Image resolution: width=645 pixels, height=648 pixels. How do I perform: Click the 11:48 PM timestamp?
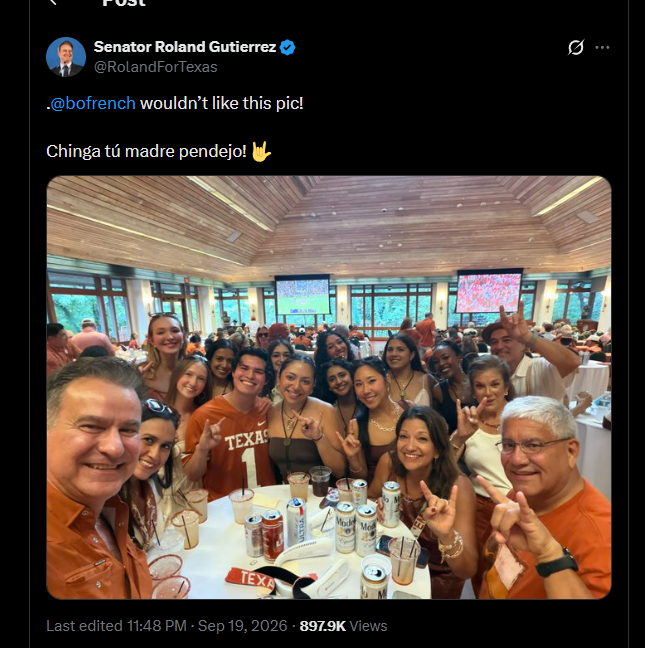pos(157,626)
